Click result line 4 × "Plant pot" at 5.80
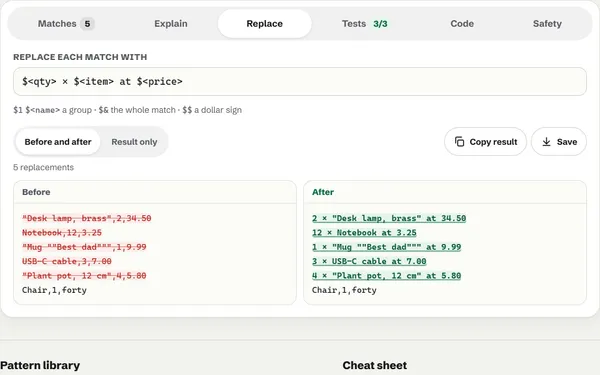 pyautogui.click(x=386, y=276)
